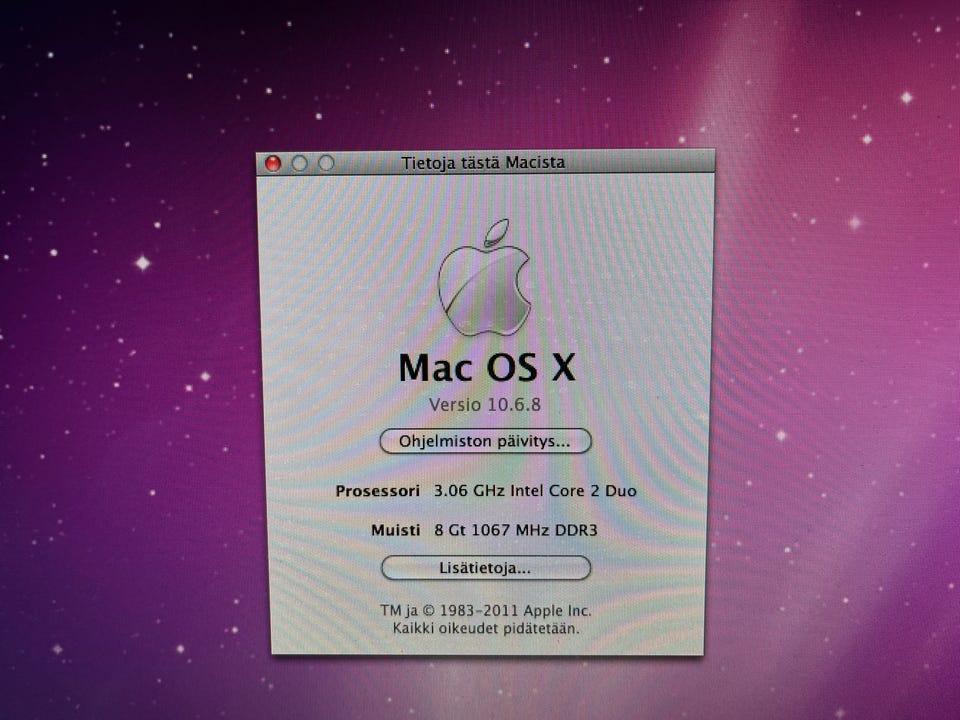Screen dimensions: 960x720
Task: Click the grey zoom window button
Action: point(326,162)
